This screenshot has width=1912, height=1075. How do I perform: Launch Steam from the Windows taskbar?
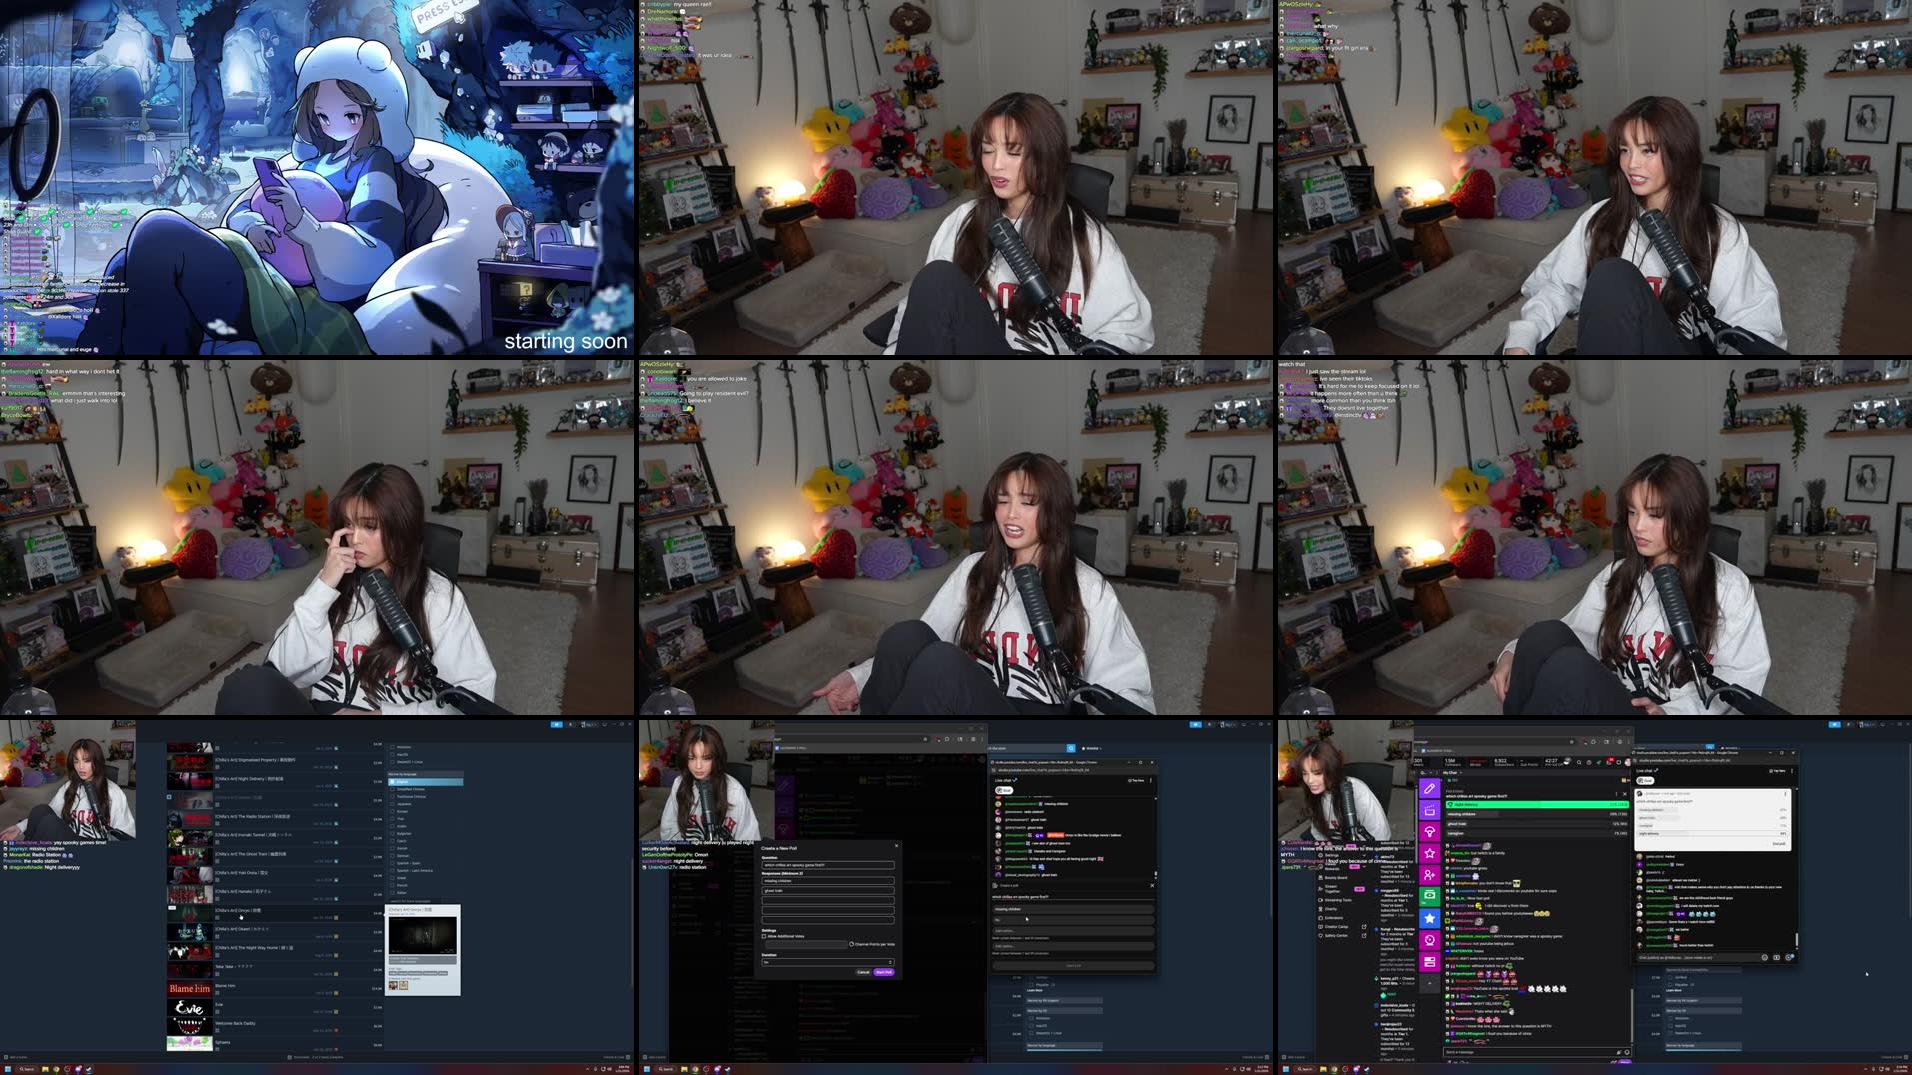coord(89,1069)
